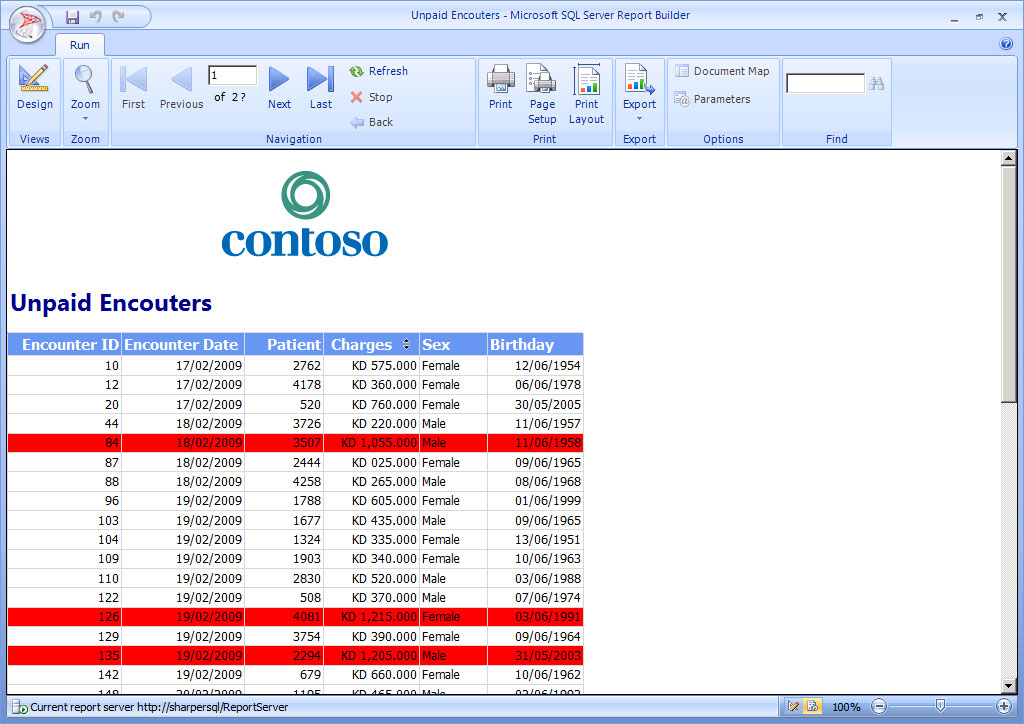Click the vertical scrollbar thumb
Viewport: 1024px width, 724px height.
pos(1008,283)
